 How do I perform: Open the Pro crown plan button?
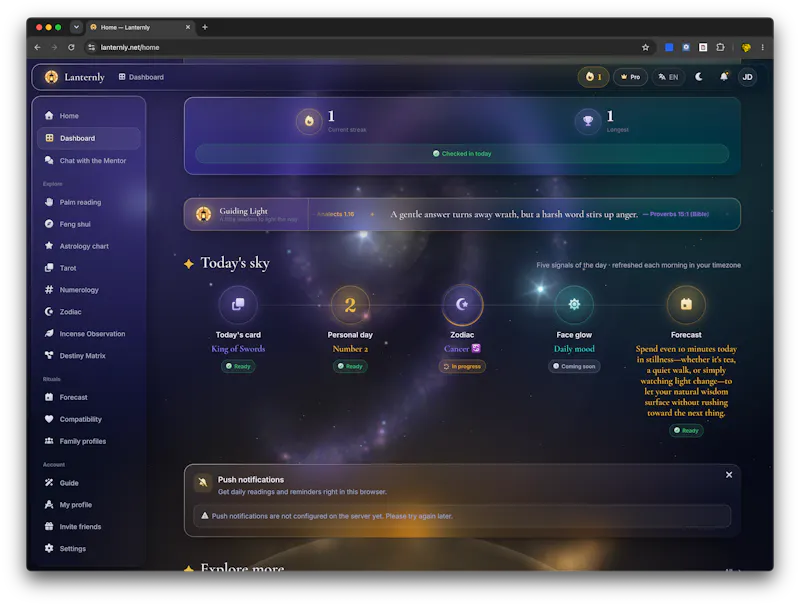(x=630, y=77)
